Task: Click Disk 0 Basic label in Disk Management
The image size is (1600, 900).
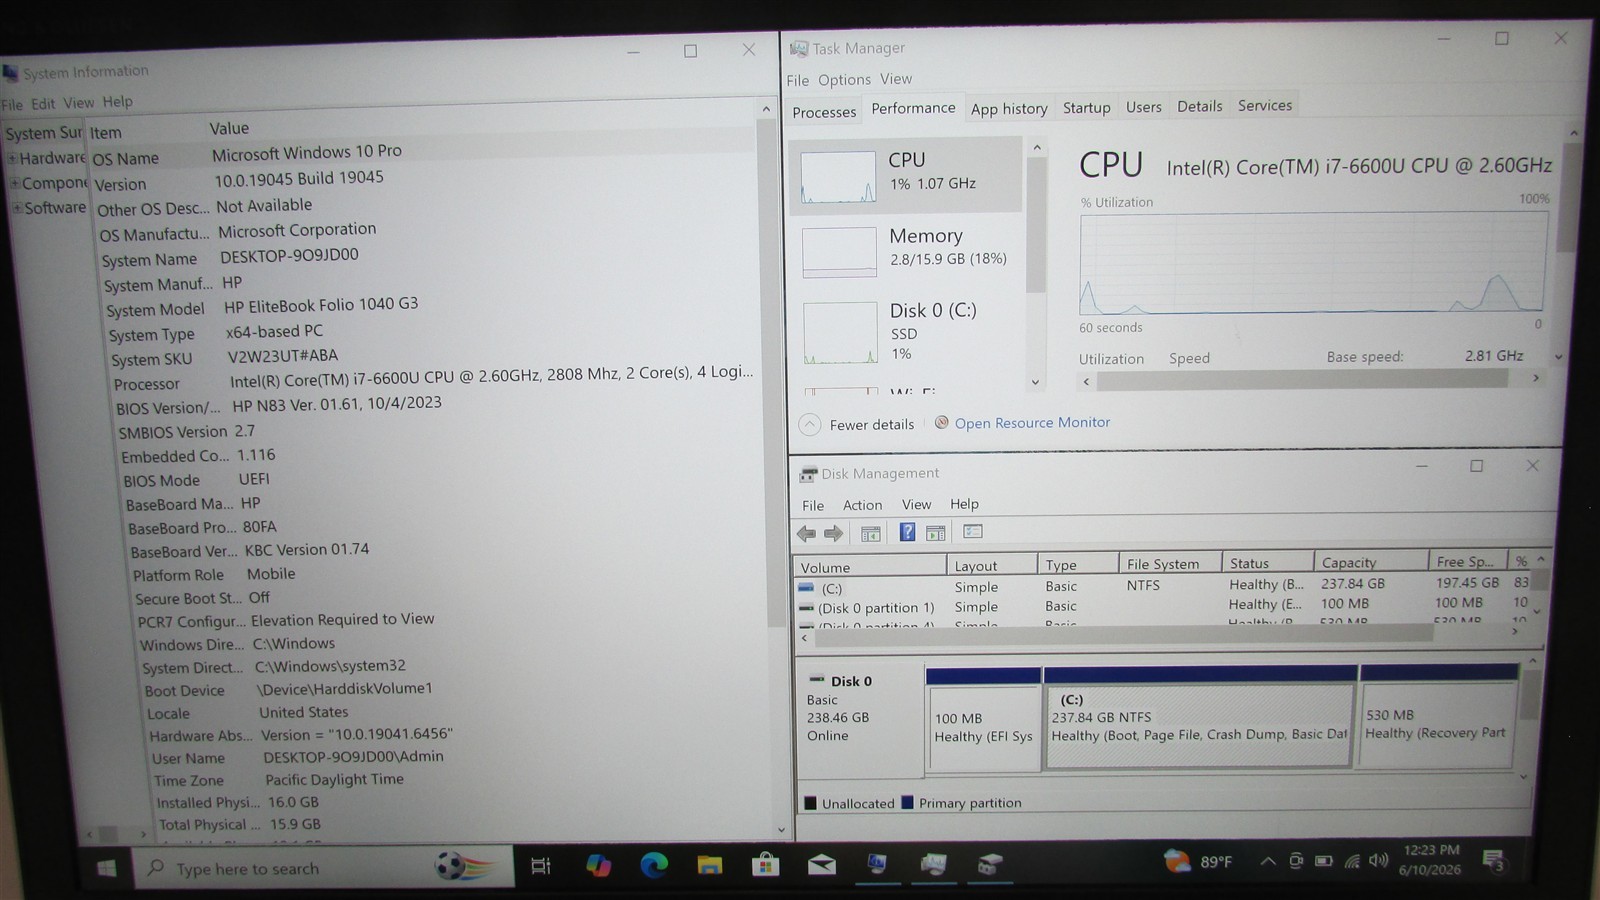Action: tap(858, 721)
